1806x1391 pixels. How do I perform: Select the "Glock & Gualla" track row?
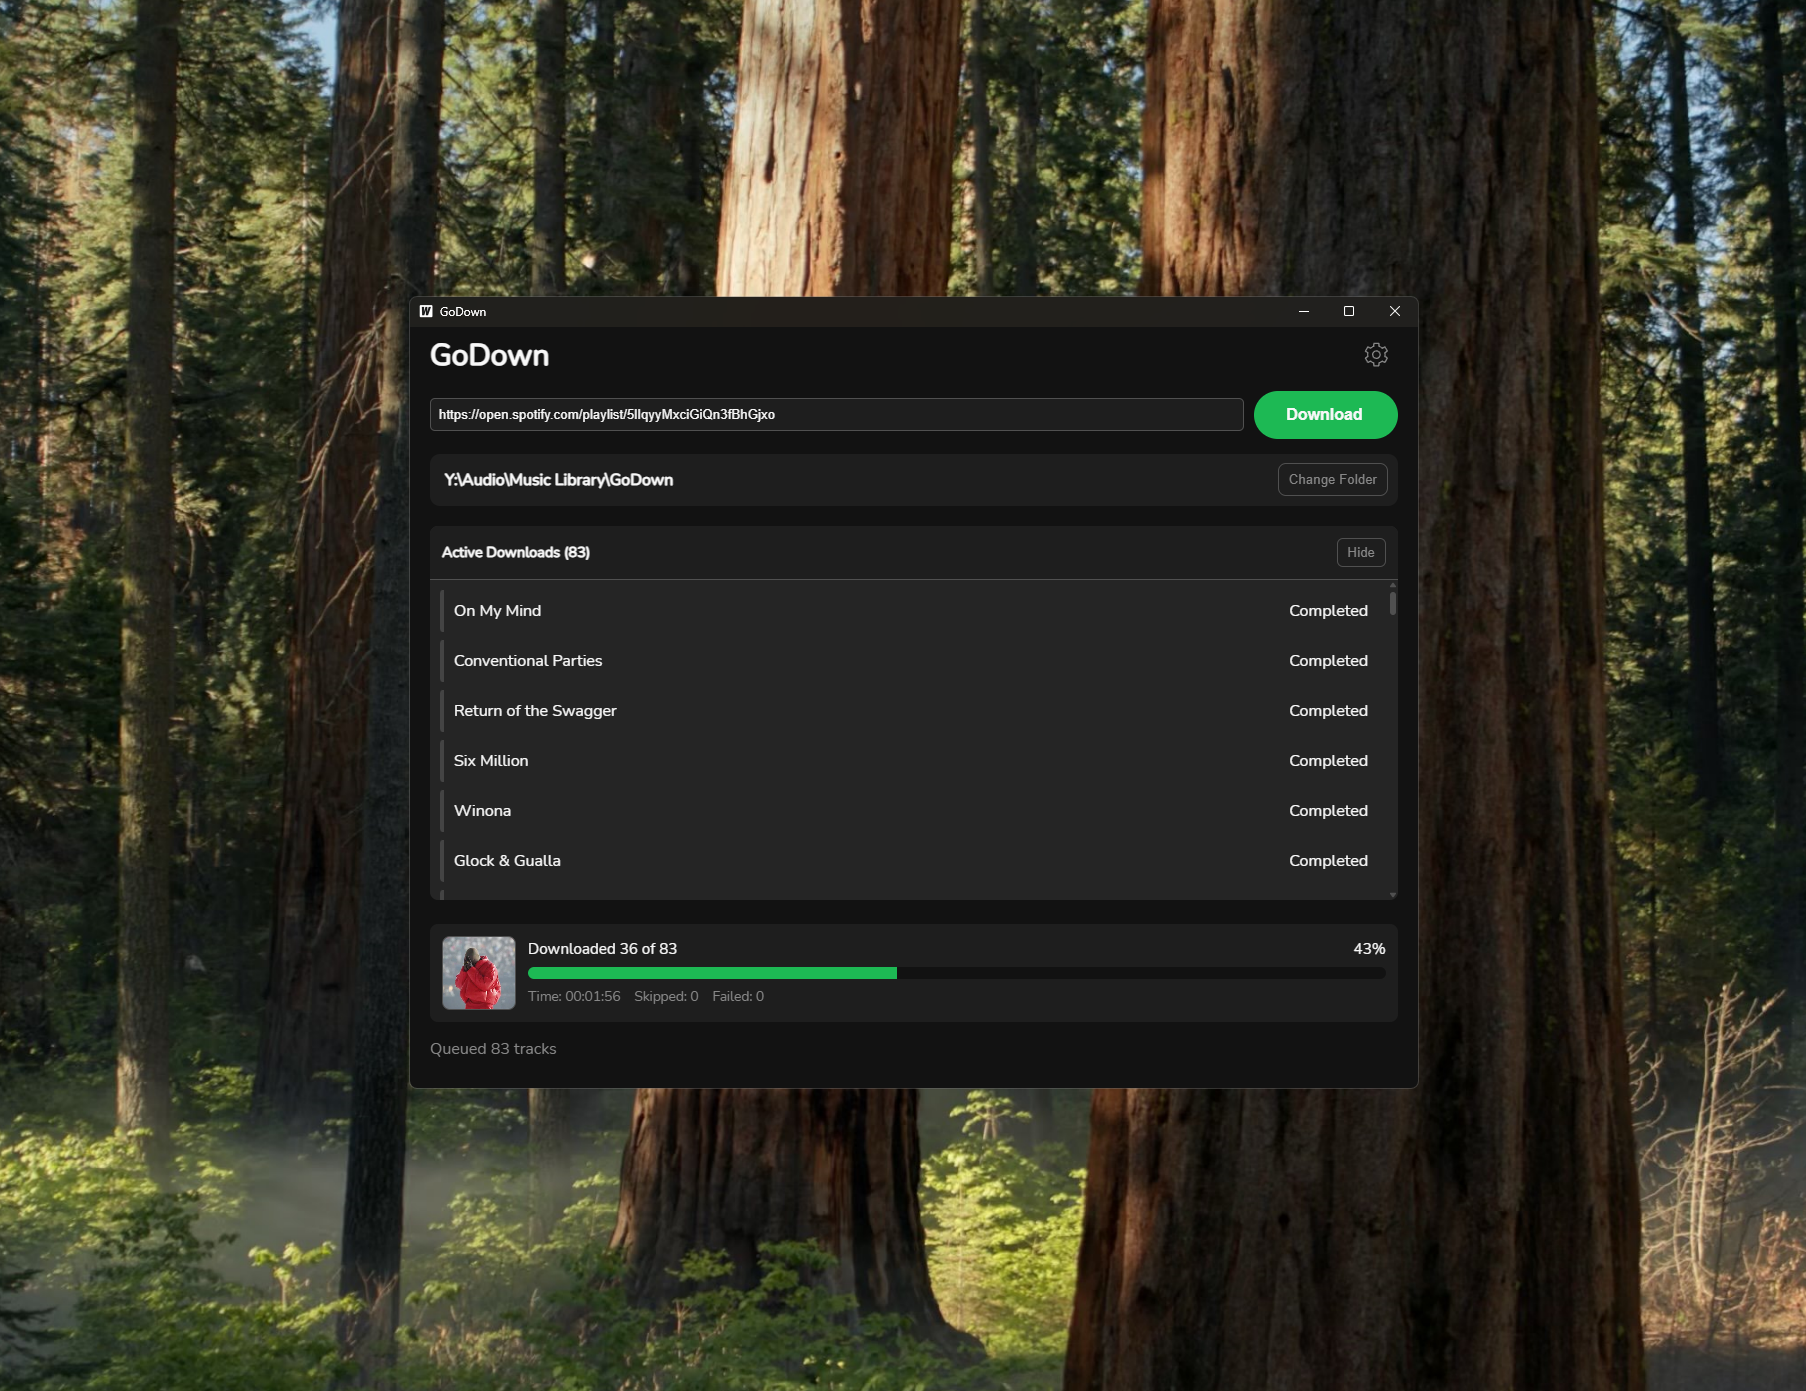point(910,861)
